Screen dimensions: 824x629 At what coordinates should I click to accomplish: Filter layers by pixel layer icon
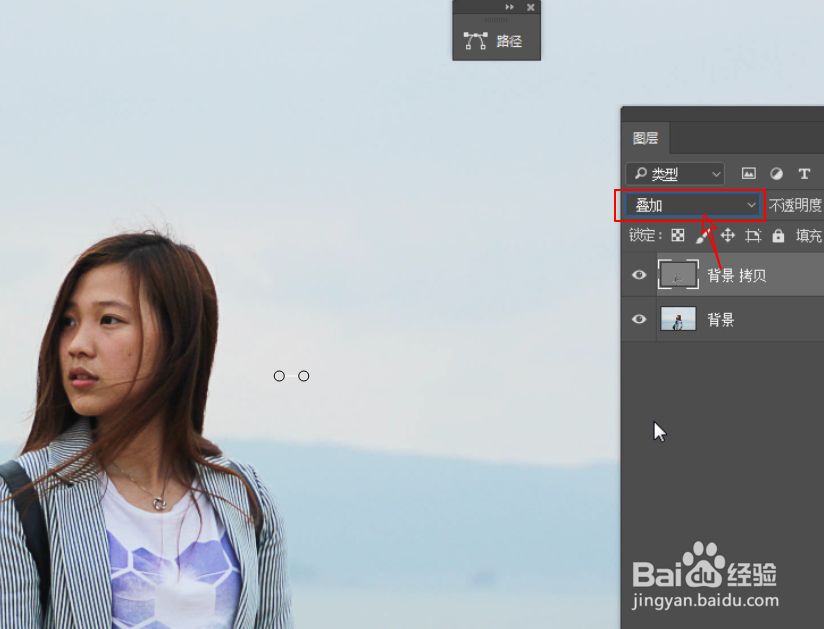748,173
